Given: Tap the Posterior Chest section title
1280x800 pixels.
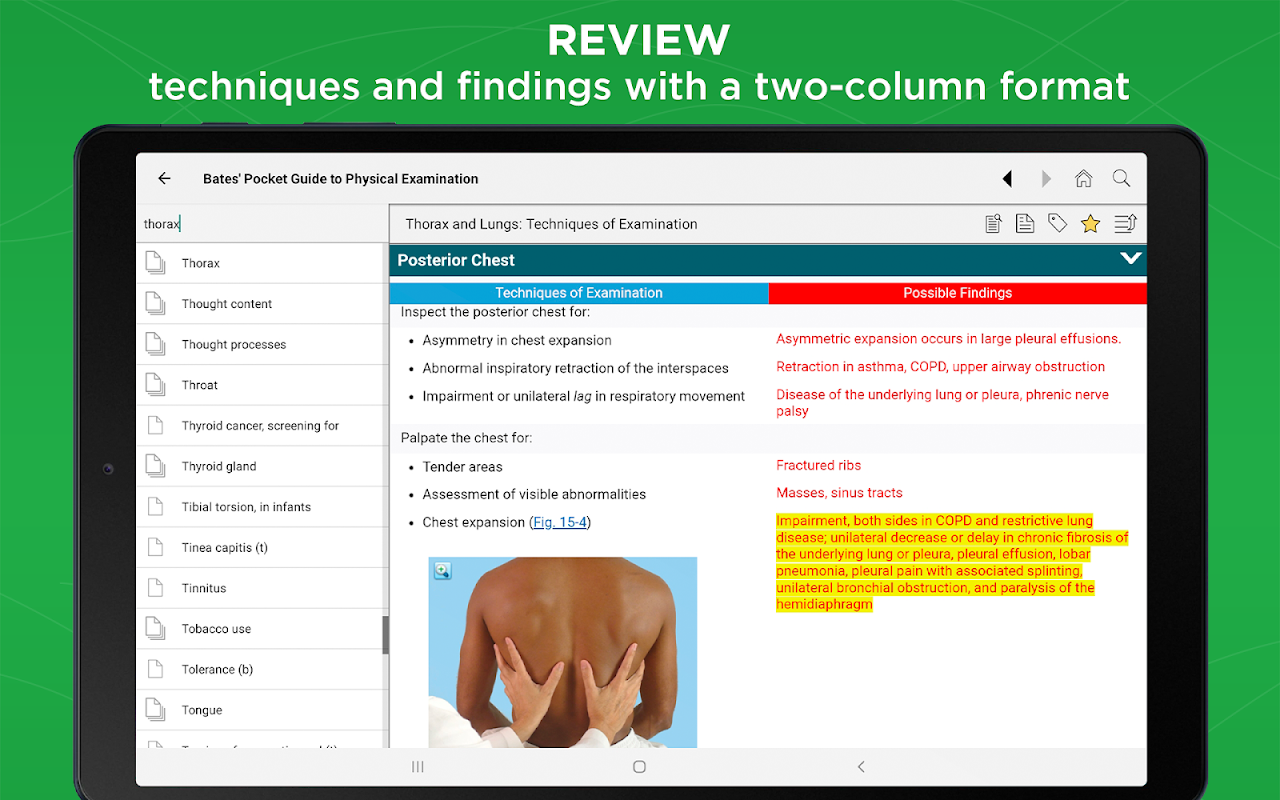Looking at the screenshot, I should point(456,260).
